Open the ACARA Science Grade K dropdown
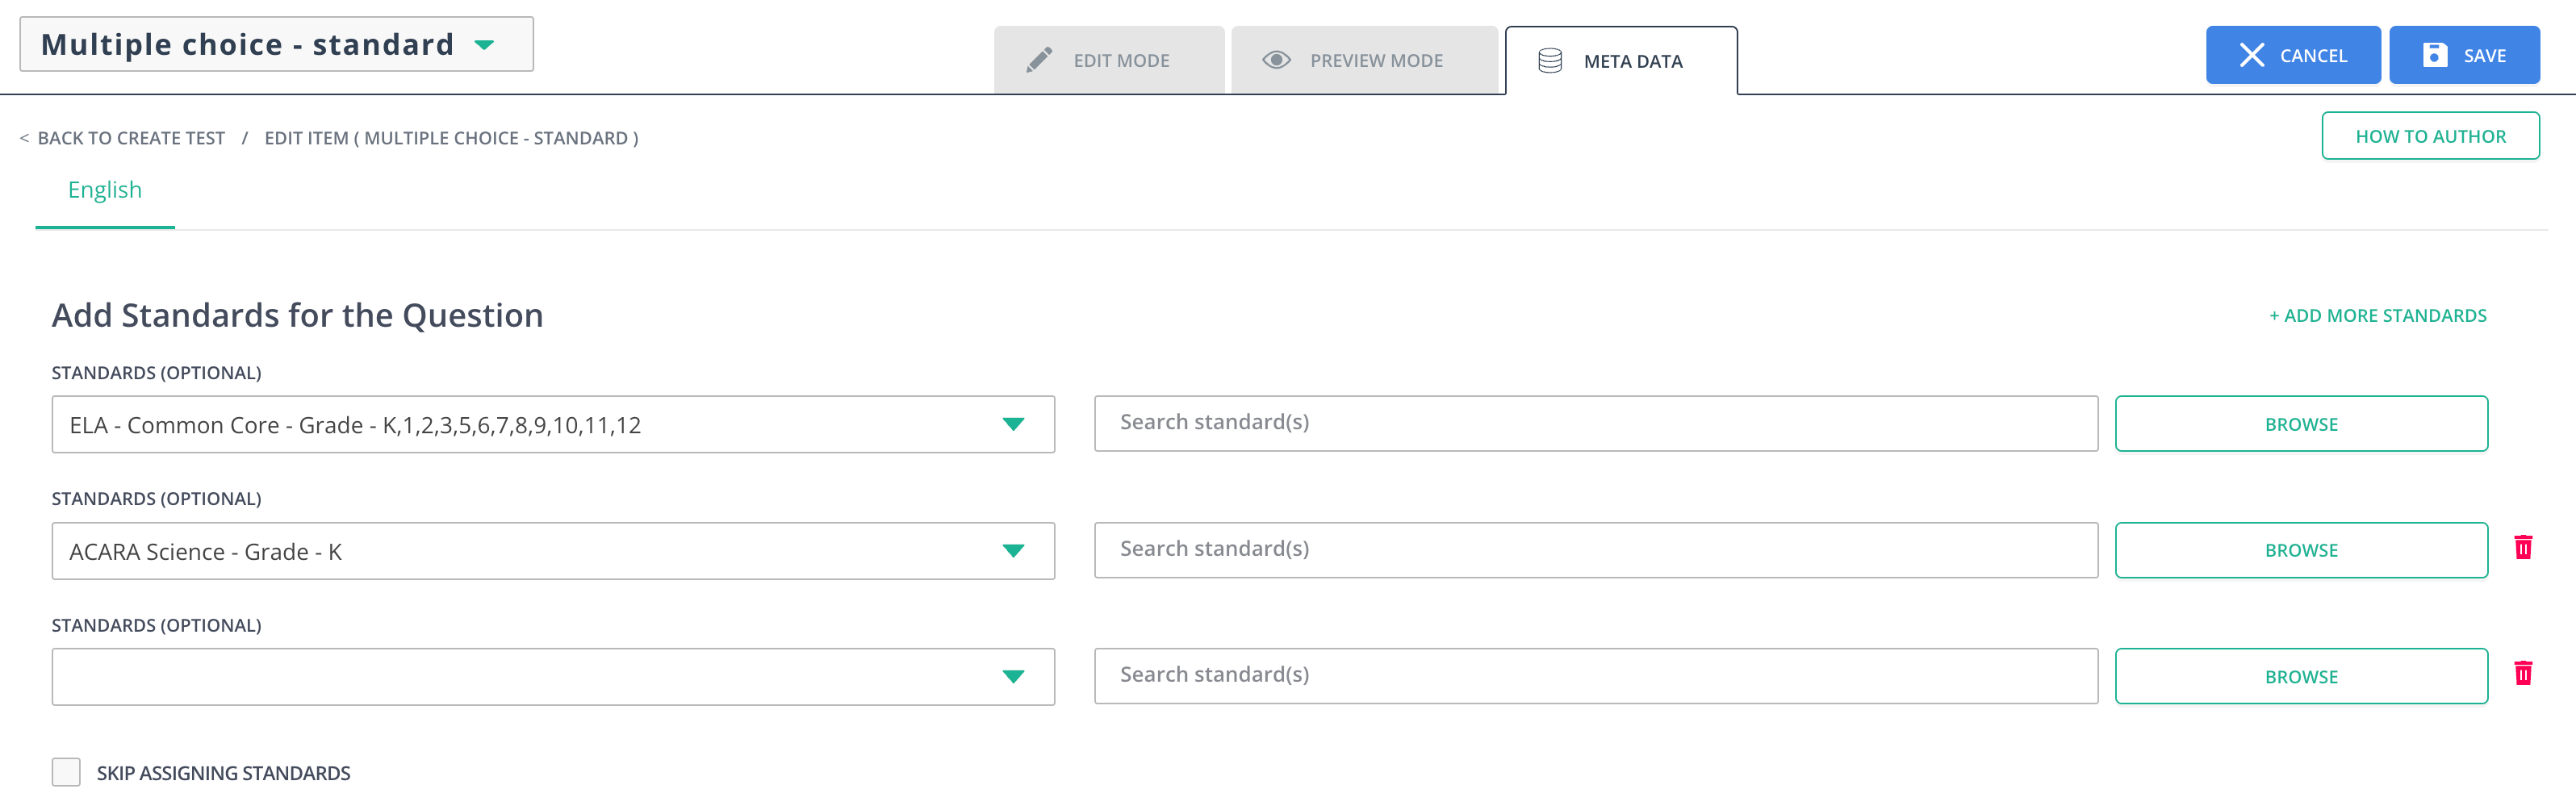2576x810 pixels. [553, 551]
